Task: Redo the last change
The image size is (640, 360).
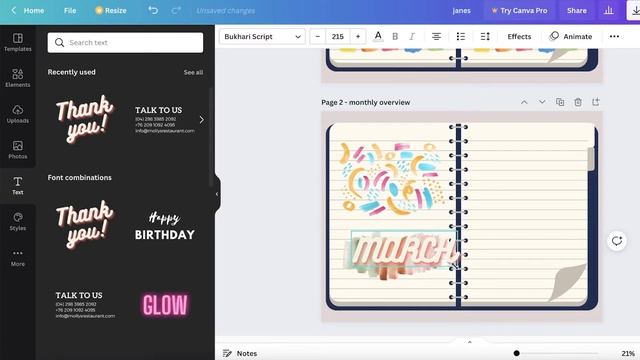Action: click(176, 11)
